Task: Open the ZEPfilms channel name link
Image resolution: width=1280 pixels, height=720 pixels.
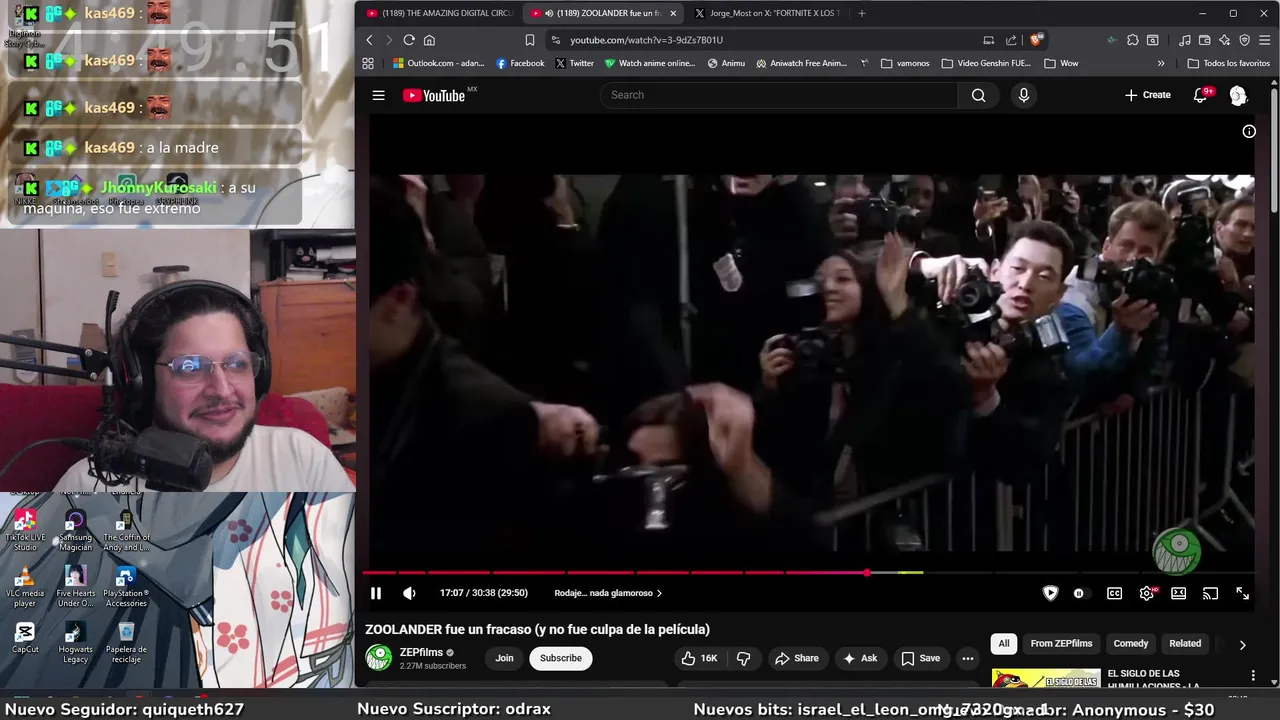Action: (421, 652)
